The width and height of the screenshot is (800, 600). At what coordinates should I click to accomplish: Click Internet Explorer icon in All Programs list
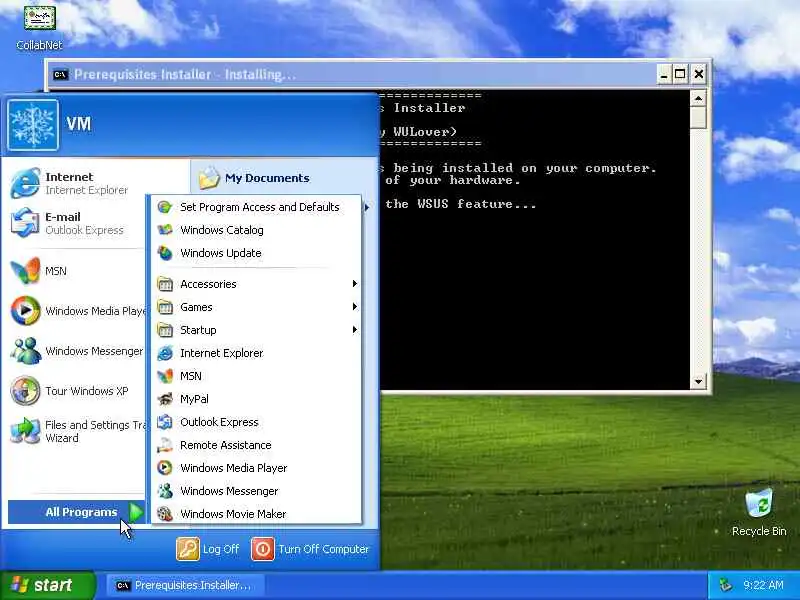[x=165, y=353]
